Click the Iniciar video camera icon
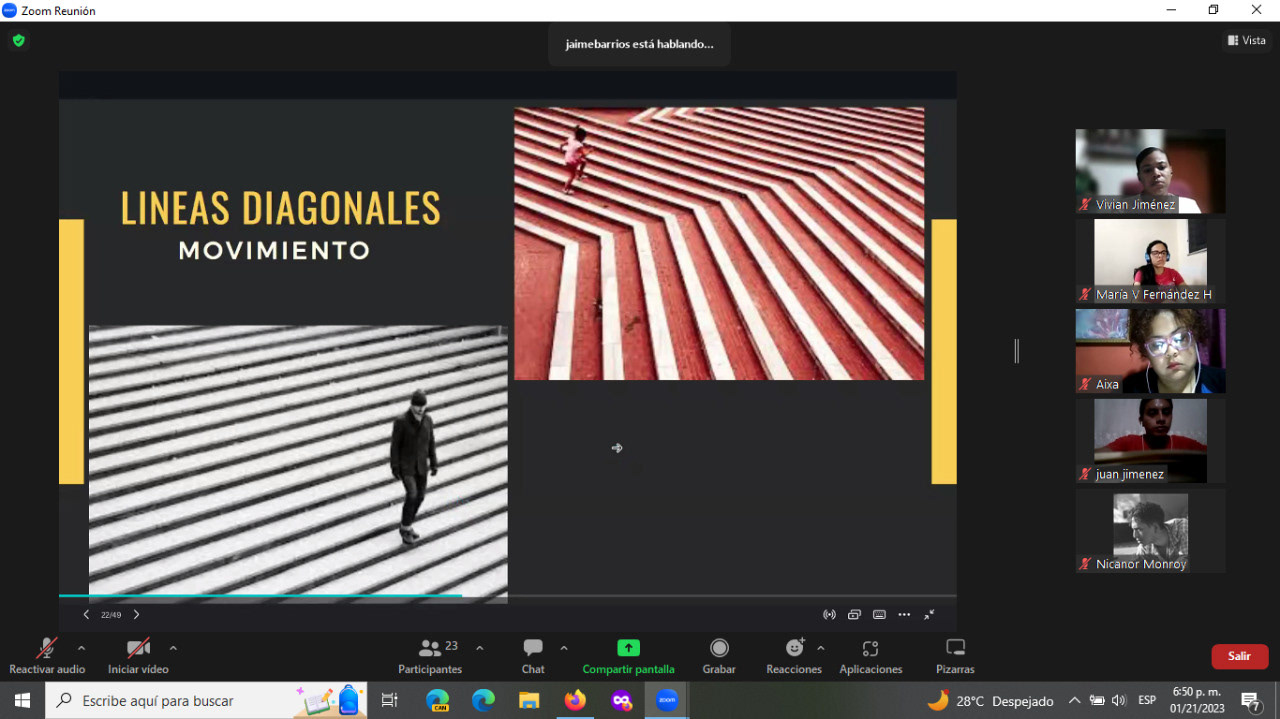Screen dimensions: 1280x719 pos(138,648)
